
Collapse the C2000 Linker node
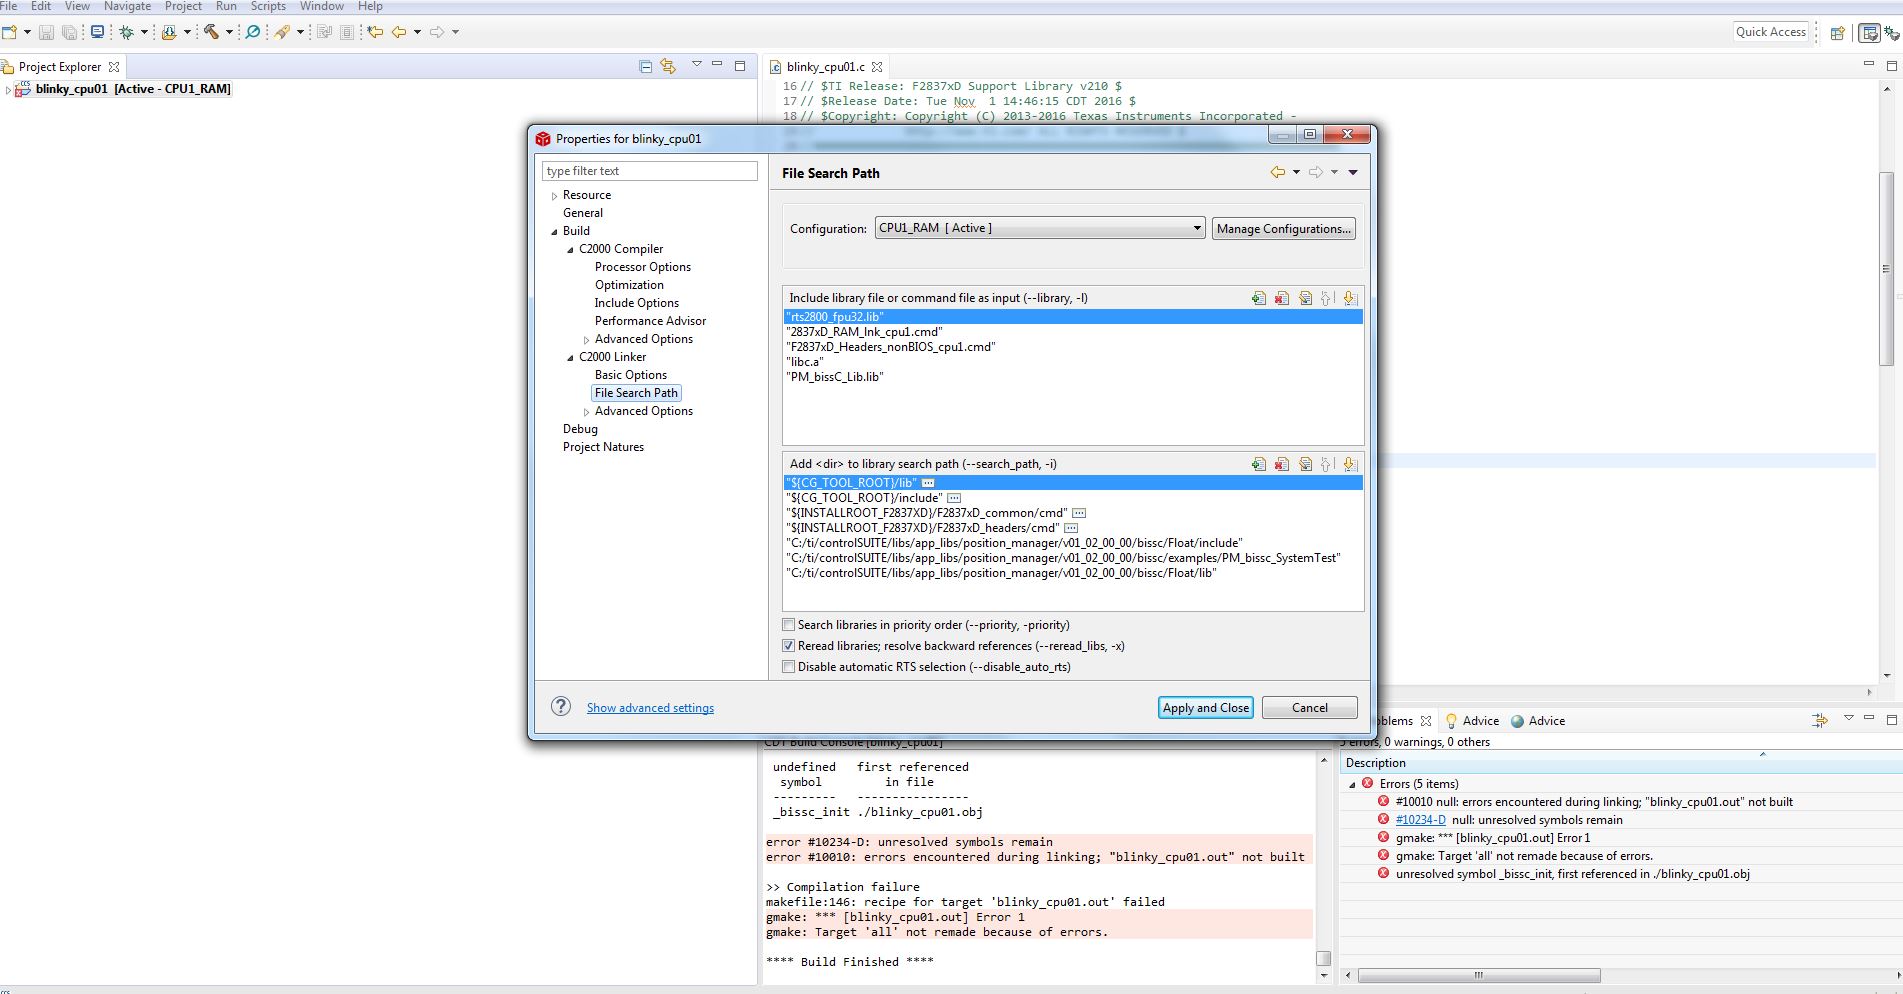pyautogui.click(x=571, y=358)
